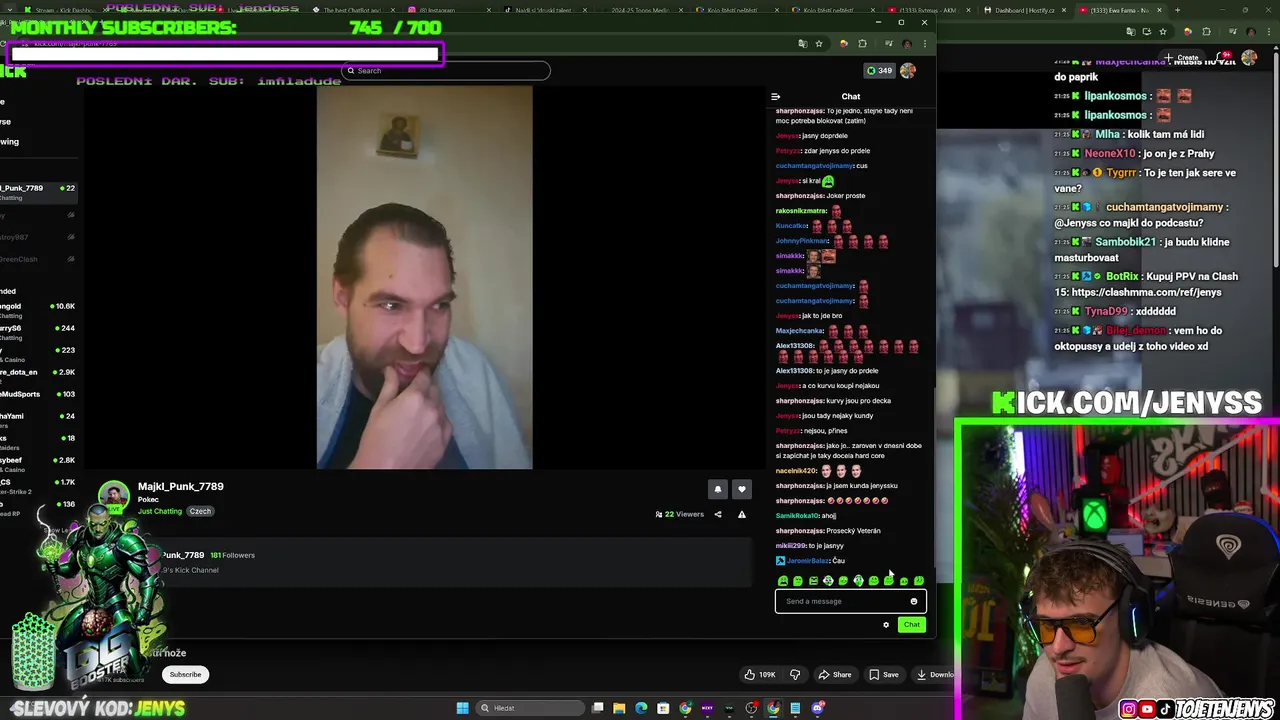Select sidebar channel with 10.6K viewers
The image size is (1280, 720).
tap(38, 310)
